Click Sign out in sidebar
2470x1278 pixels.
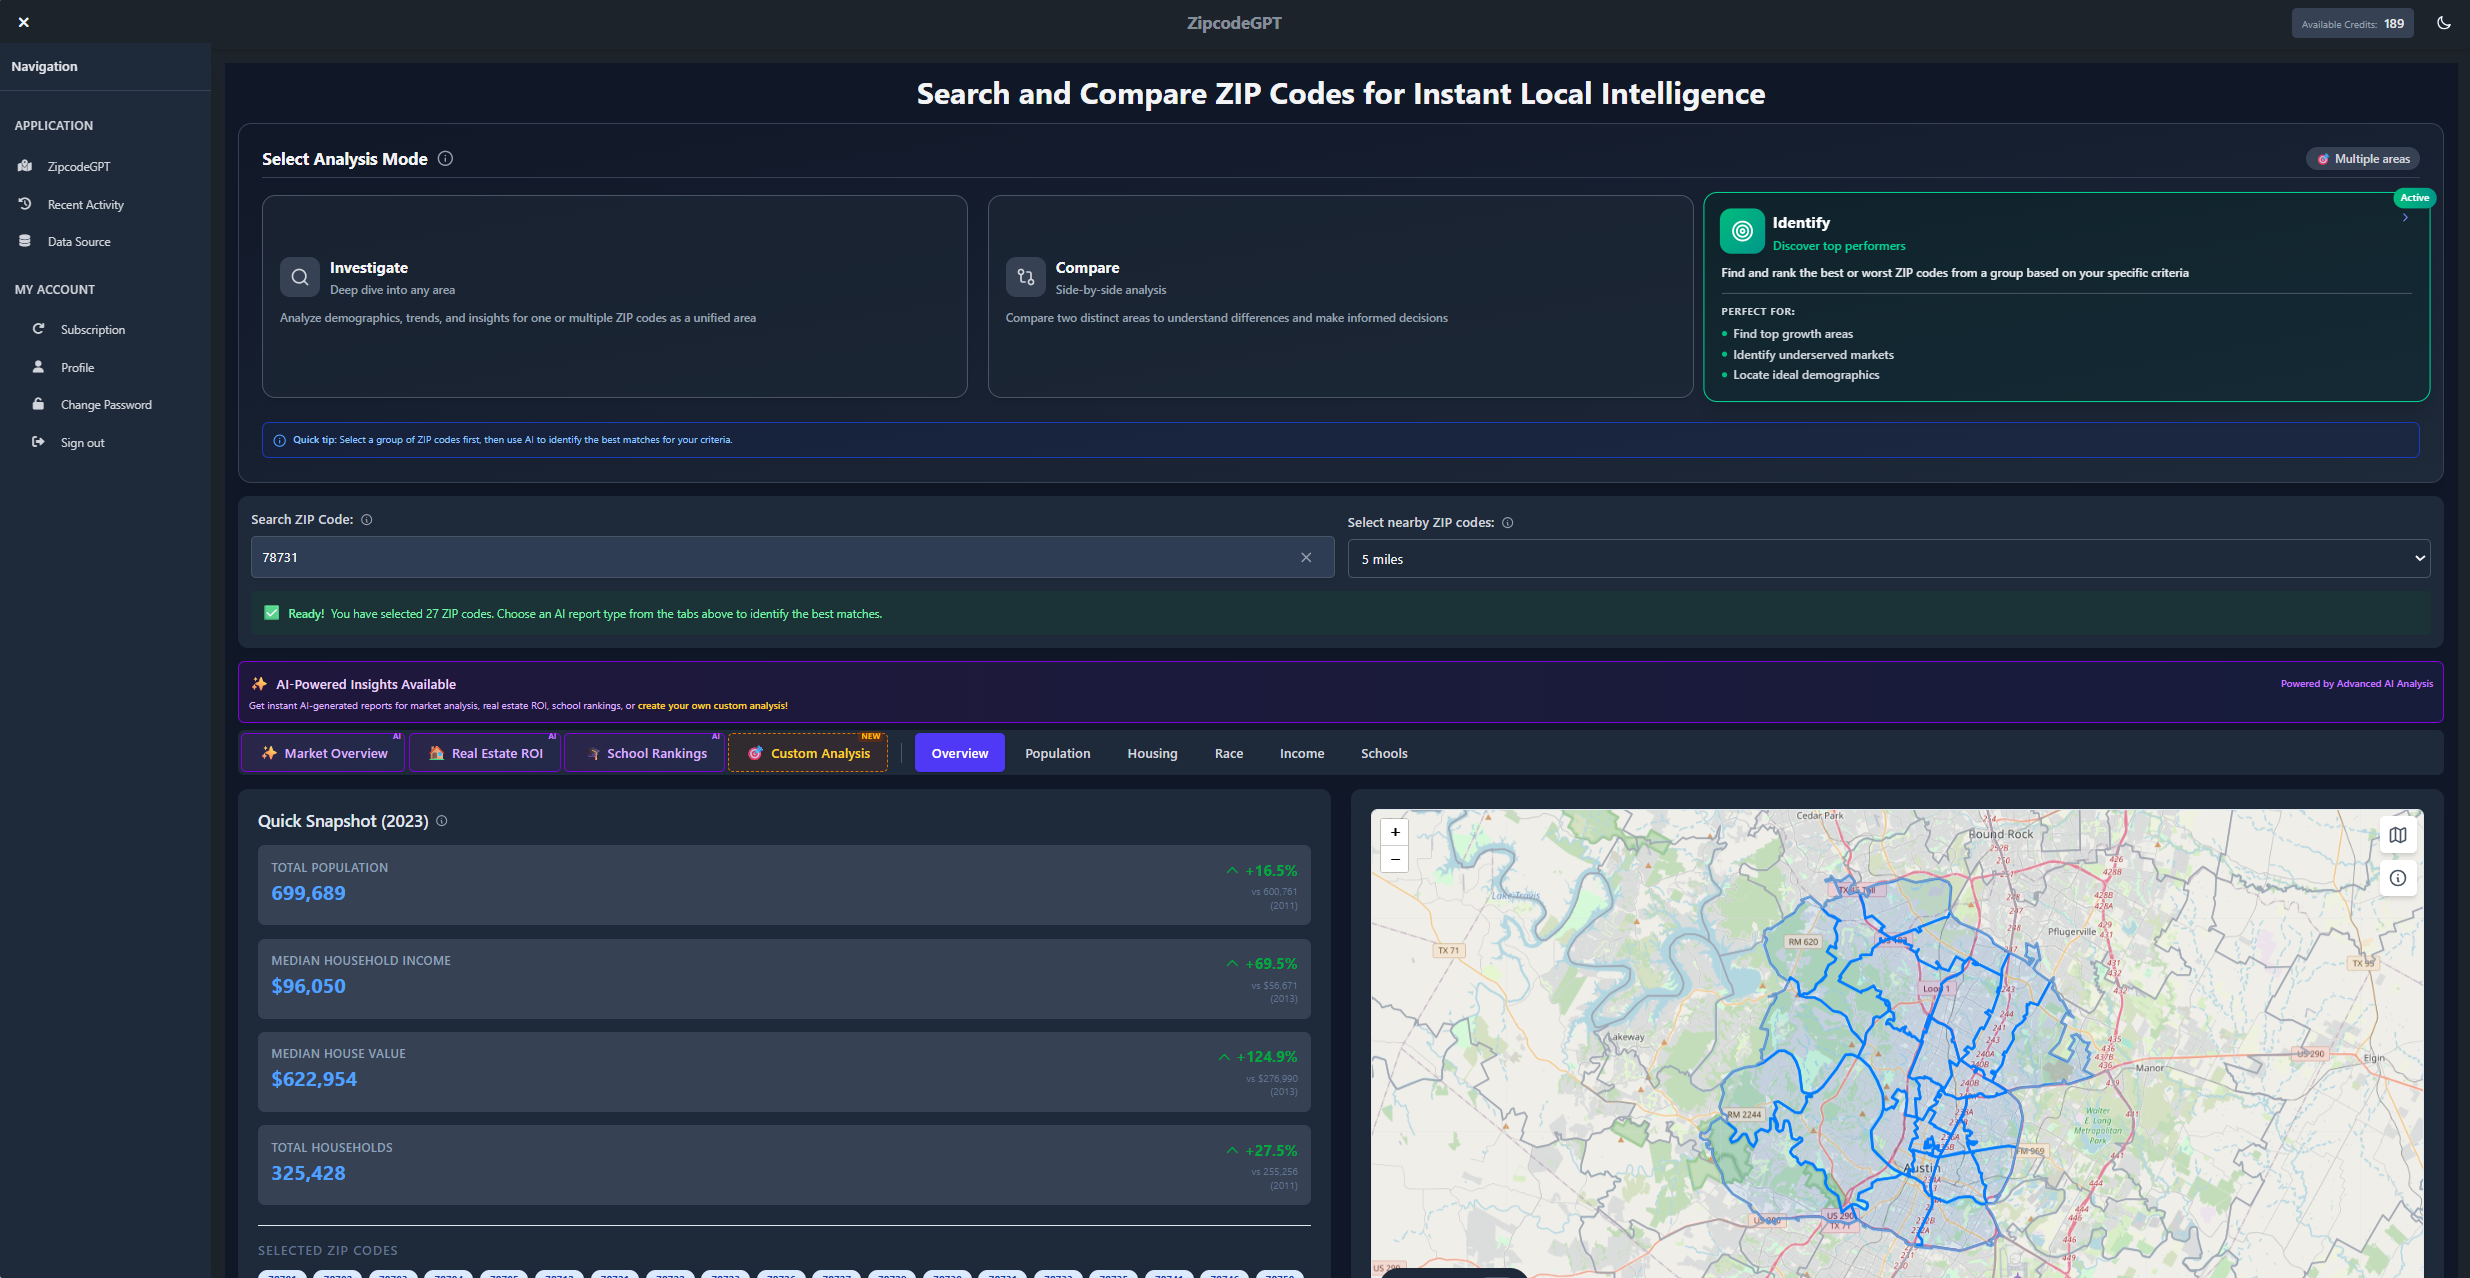click(x=82, y=442)
